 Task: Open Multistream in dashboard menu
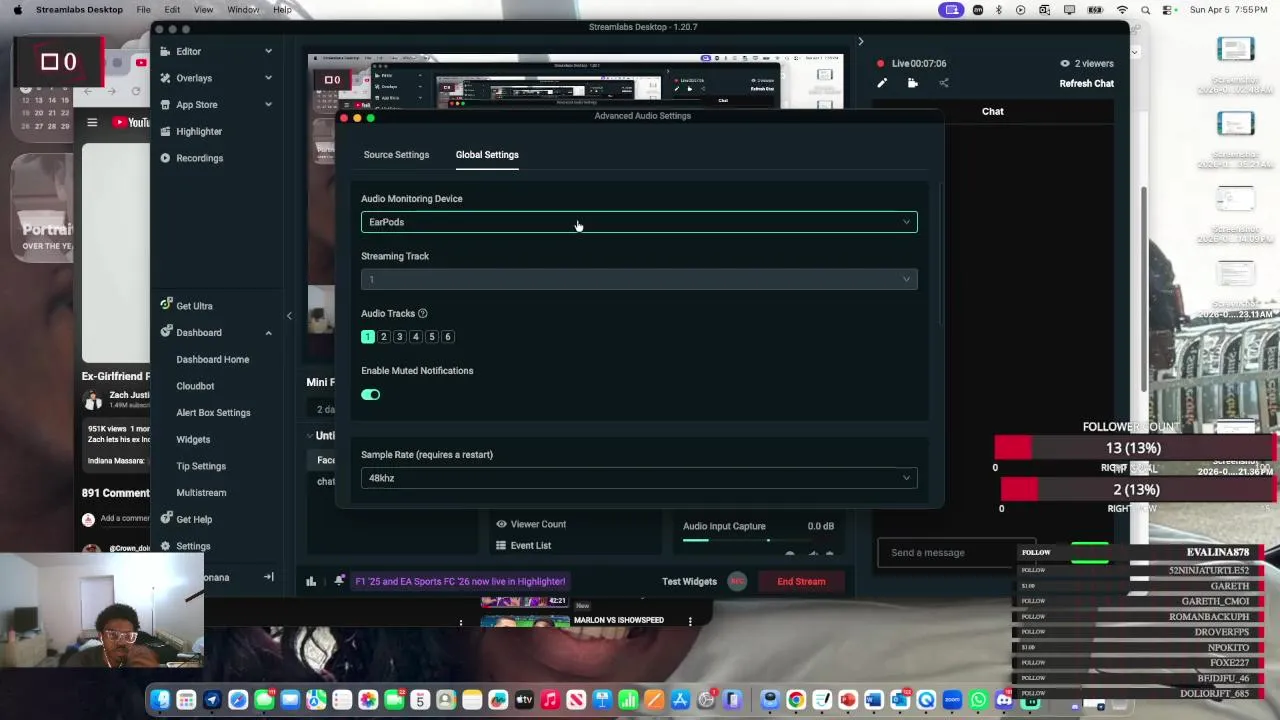click(x=201, y=493)
